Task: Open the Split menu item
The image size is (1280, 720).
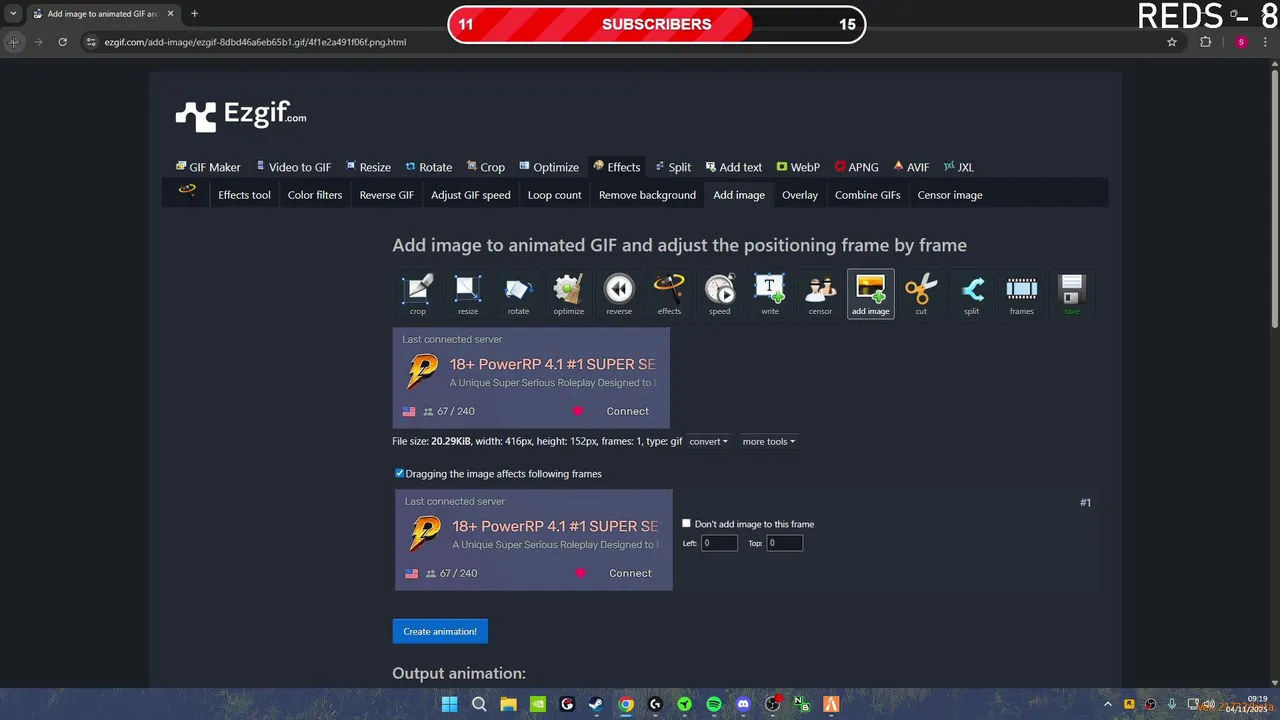Action: click(x=673, y=167)
